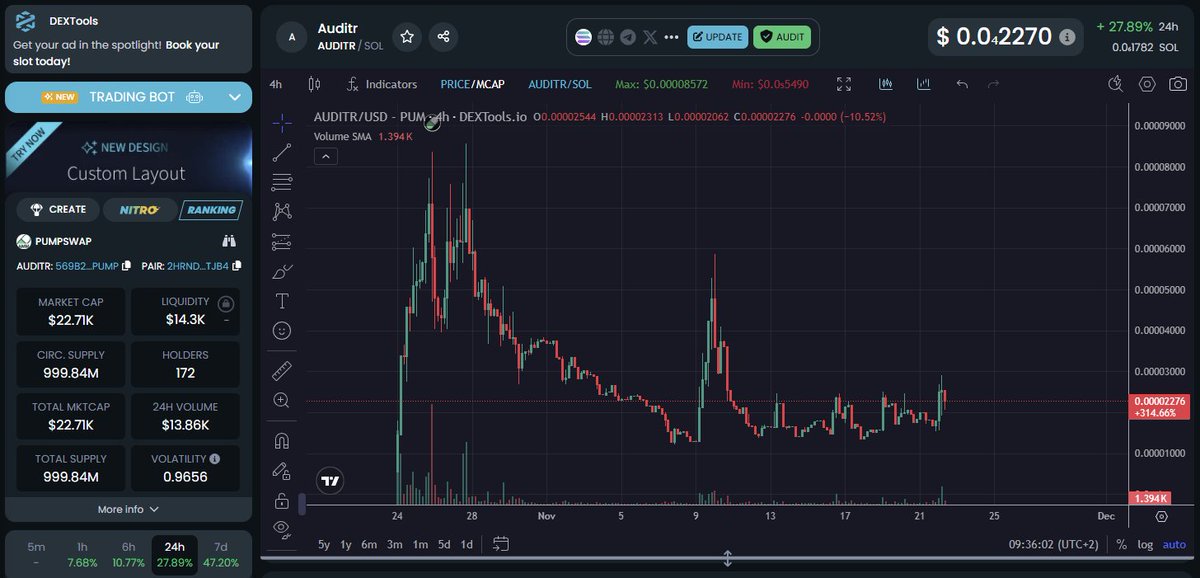Switch to the 7d change tab
This screenshot has width=1200, height=578.
click(220, 553)
